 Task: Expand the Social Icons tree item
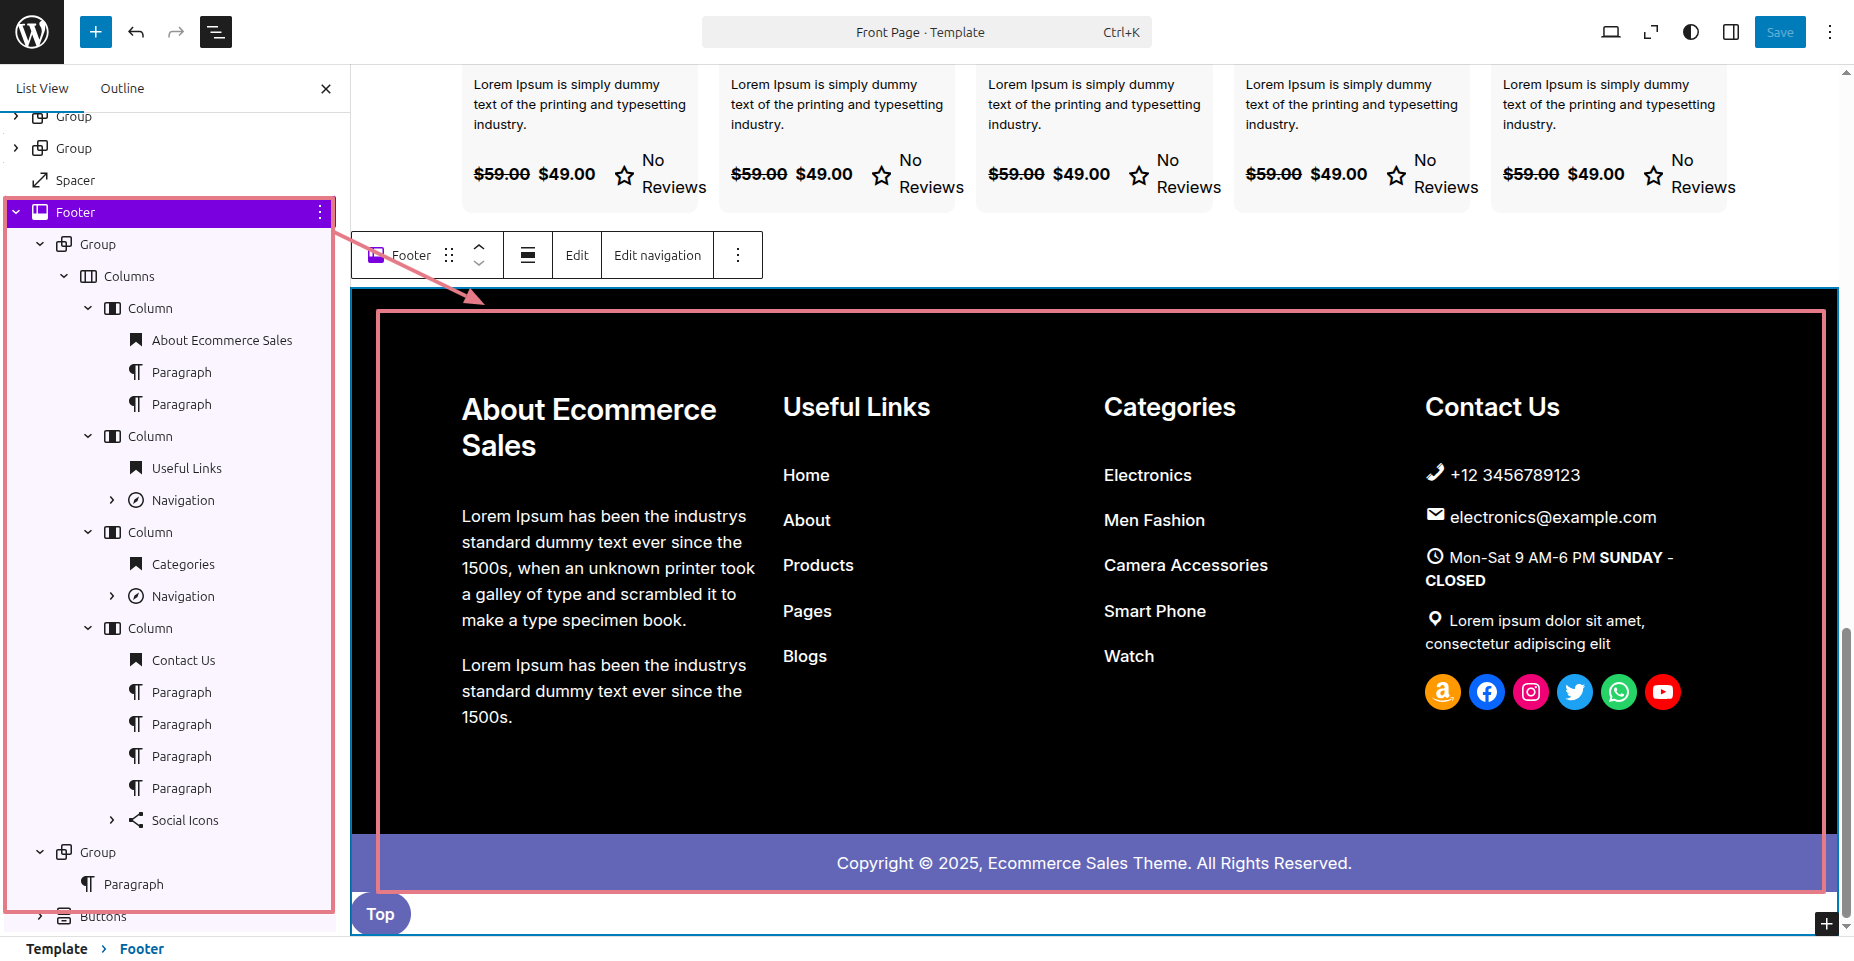(112, 820)
